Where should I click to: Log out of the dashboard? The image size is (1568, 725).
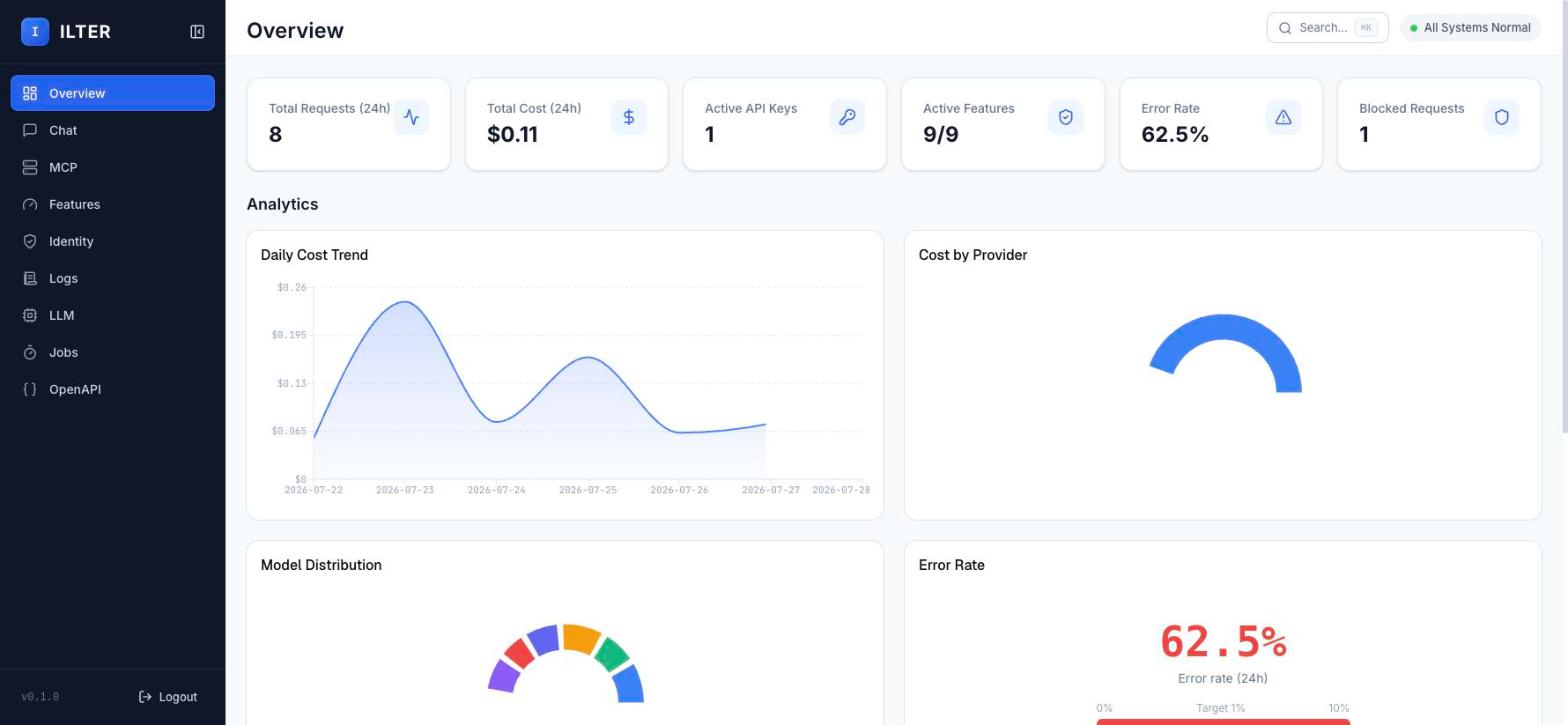[168, 697]
